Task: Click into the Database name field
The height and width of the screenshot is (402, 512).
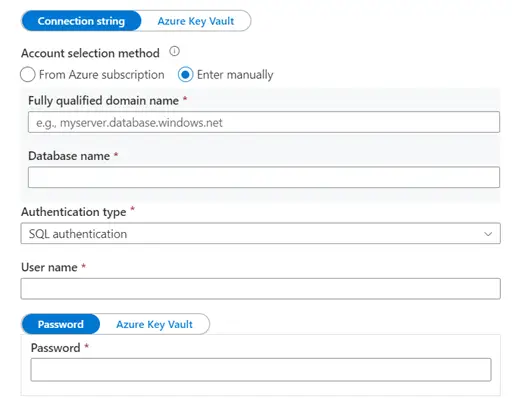Action: pyautogui.click(x=264, y=177)
